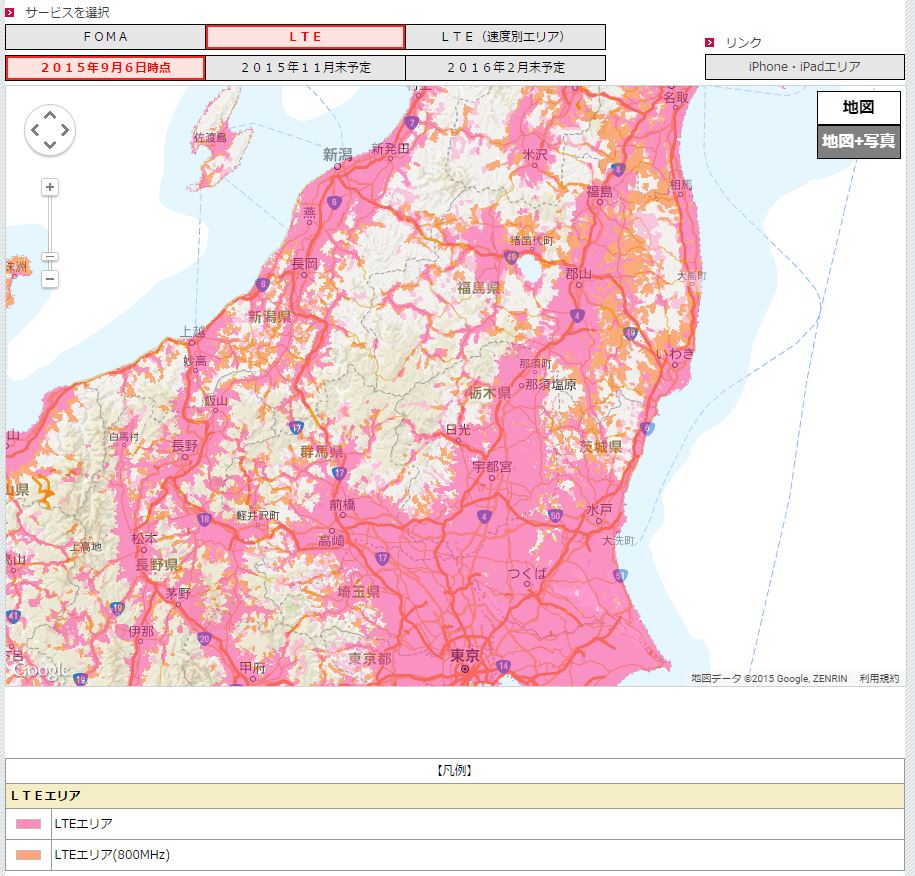Click the 長野県 prefecture label
915x876 pixels.
coord(156,564)
